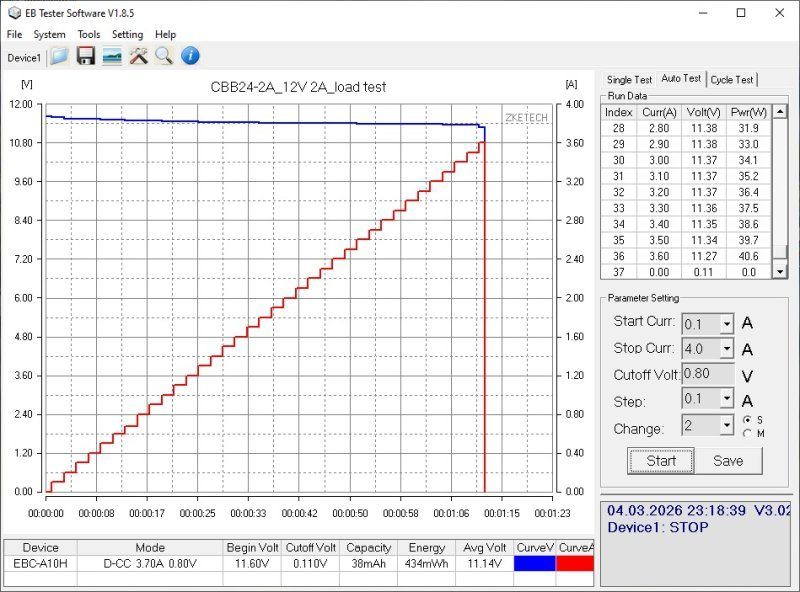Select the S seconds radio button
This screenshot has width=800, height=592.
(747, 419)
